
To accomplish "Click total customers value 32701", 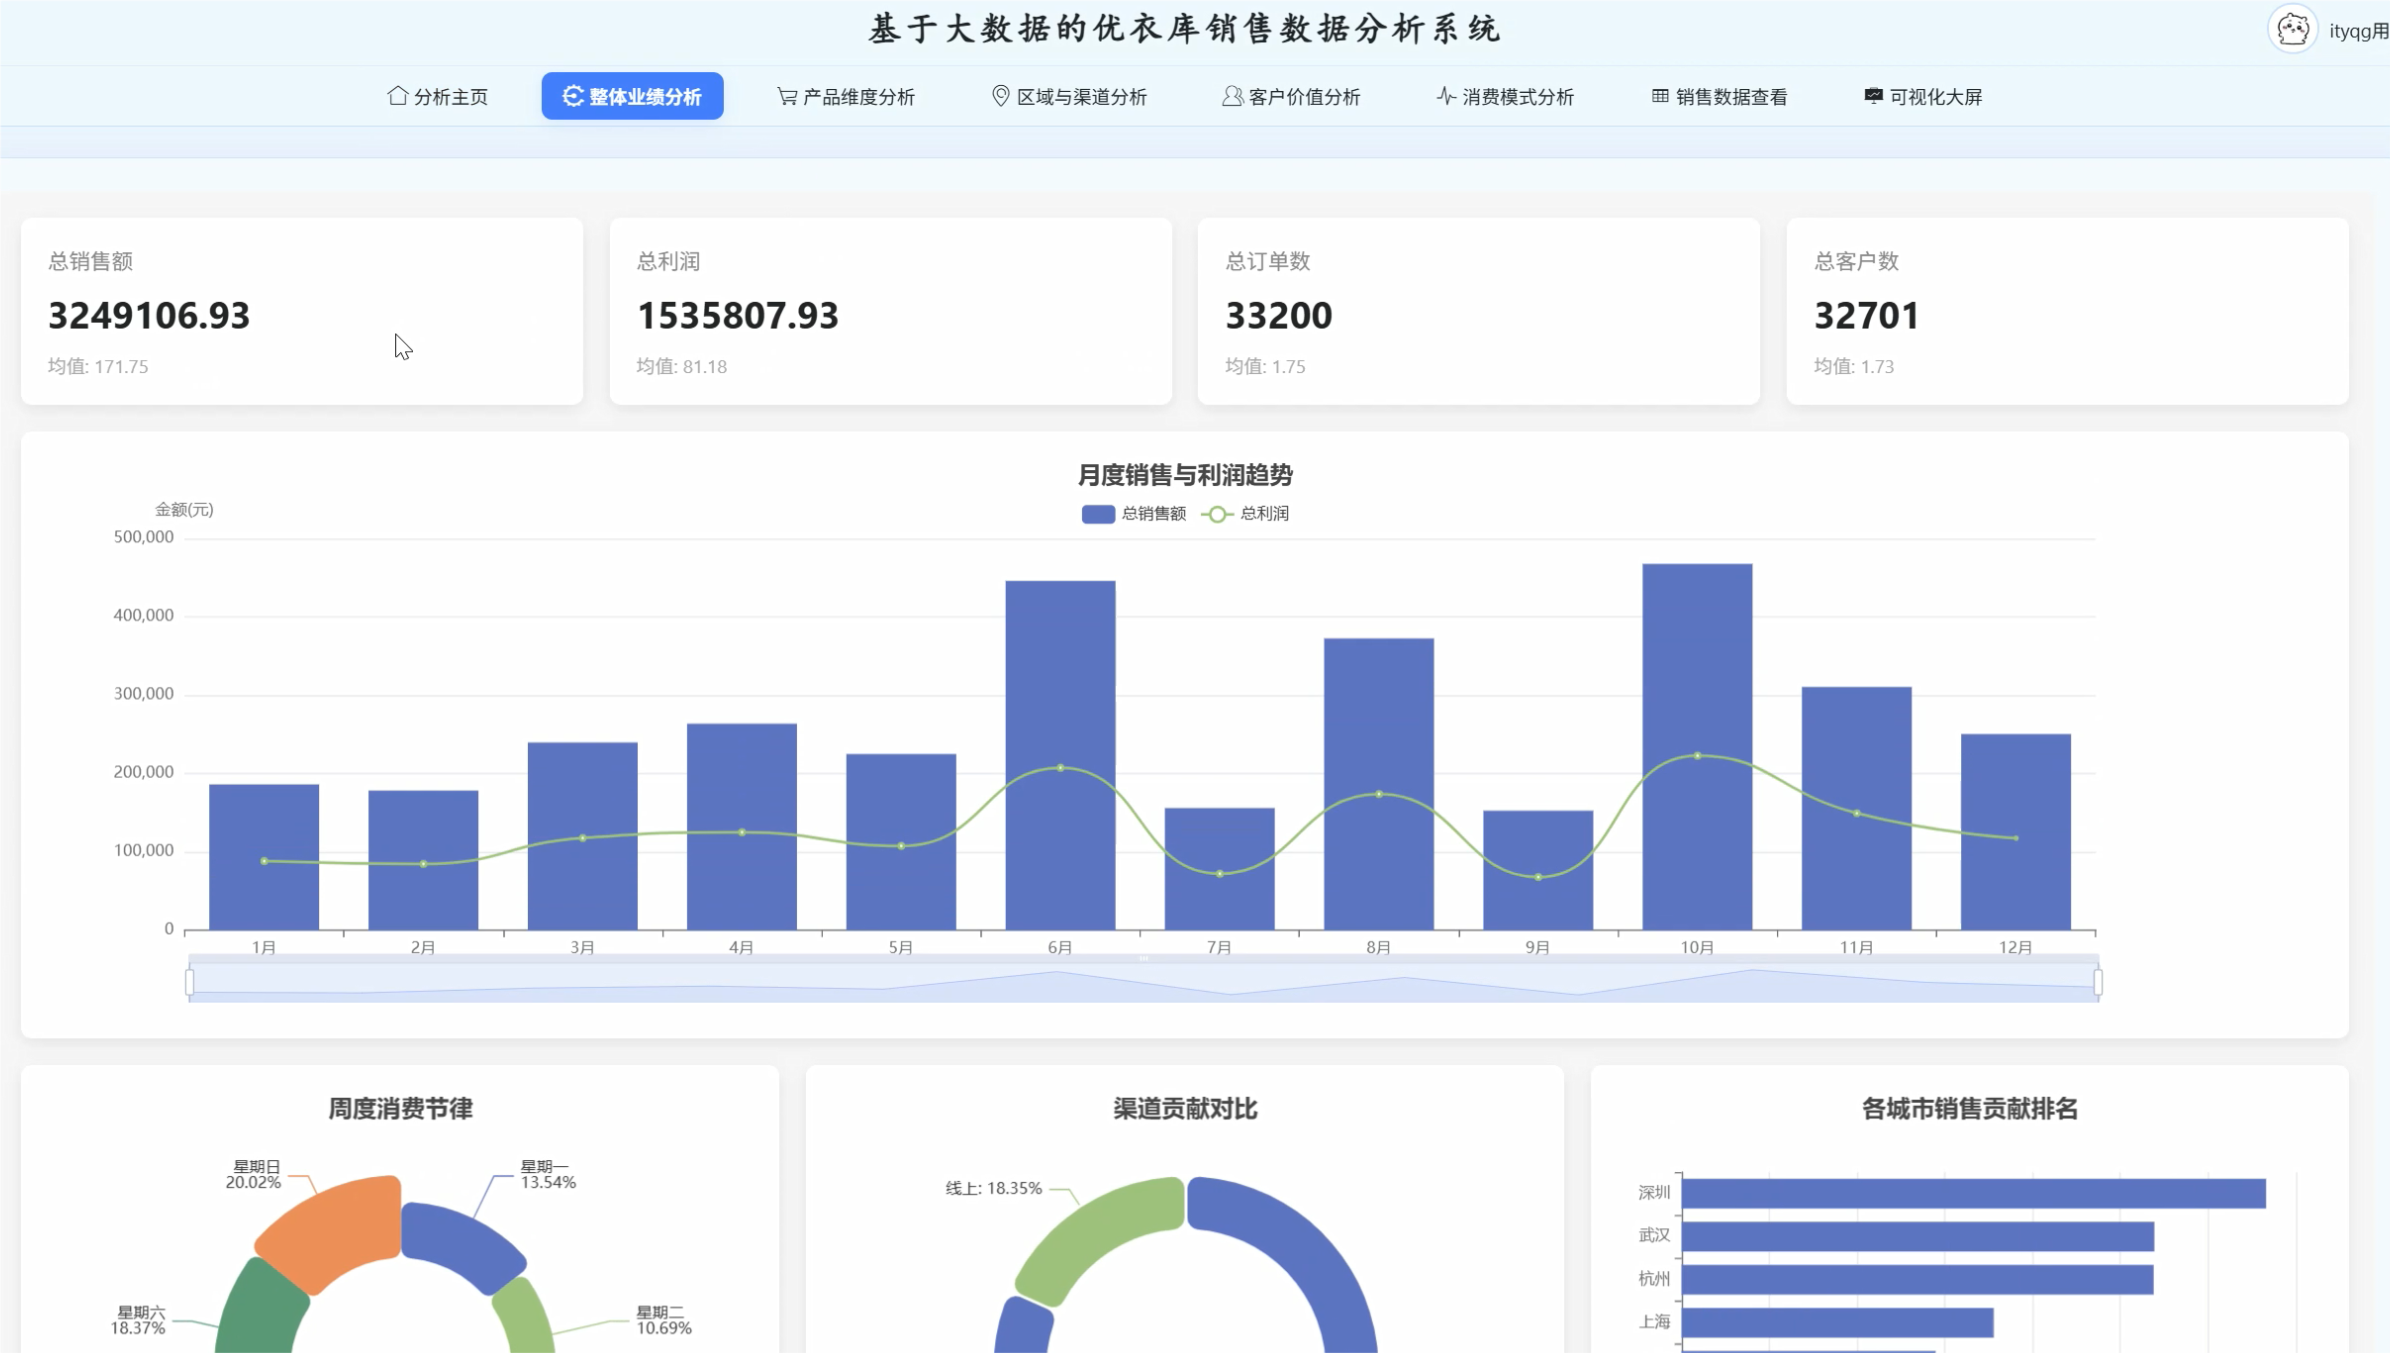I will [x=1867, y=316].
